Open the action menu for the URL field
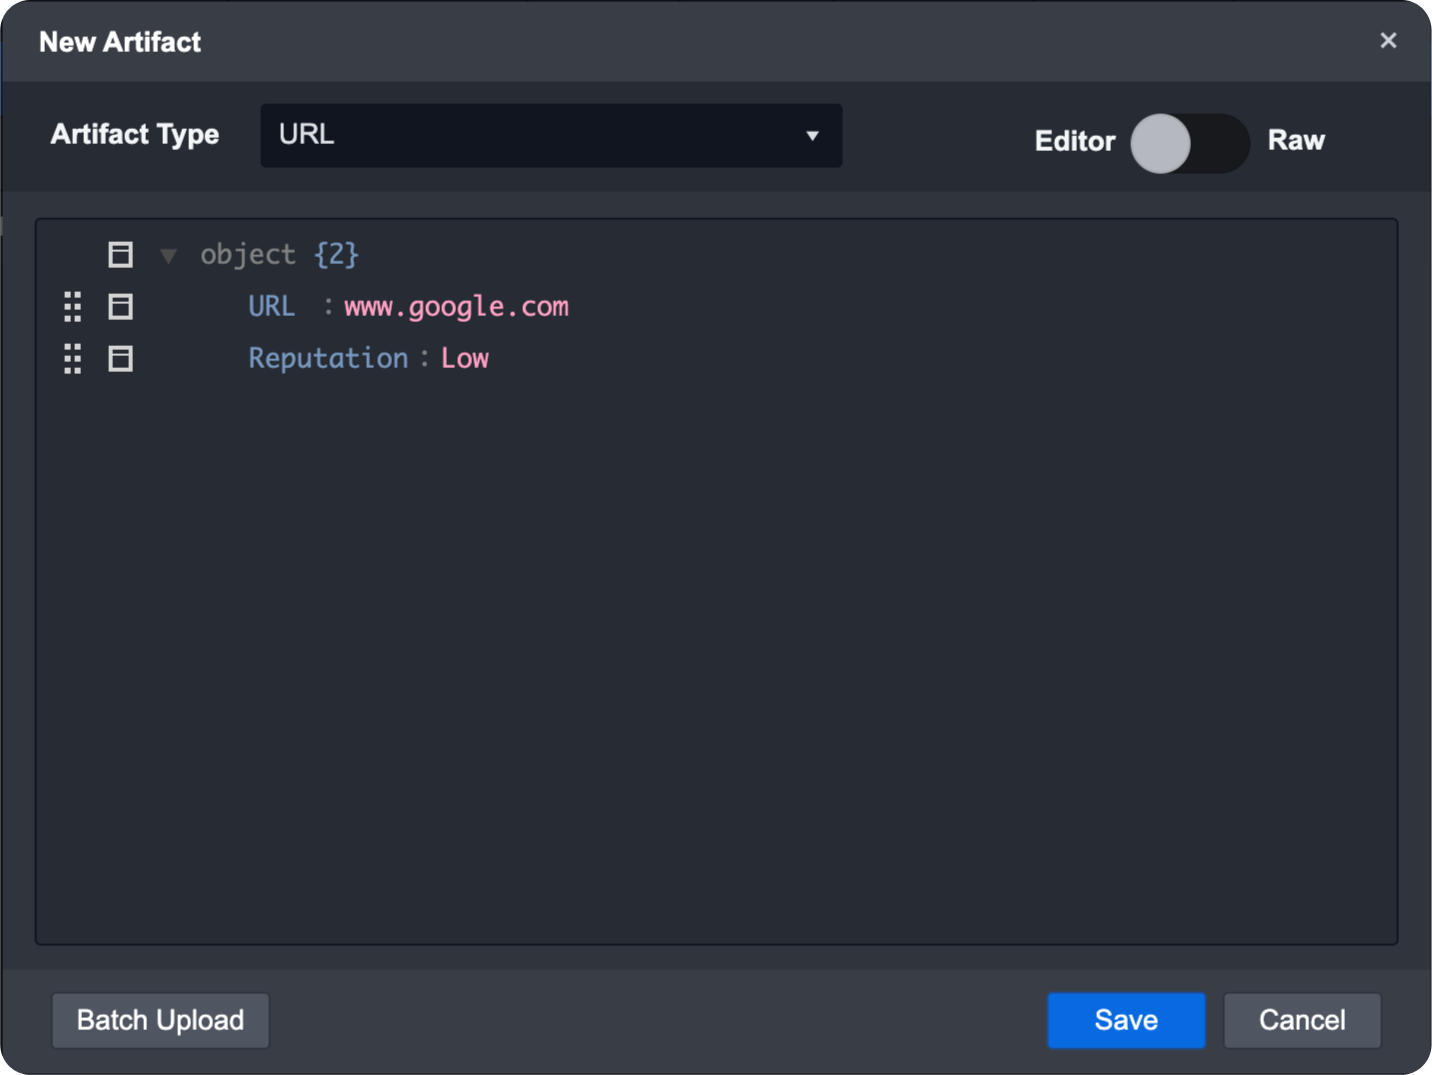Screen dimensions: 1432x1075 click(120, 307)
